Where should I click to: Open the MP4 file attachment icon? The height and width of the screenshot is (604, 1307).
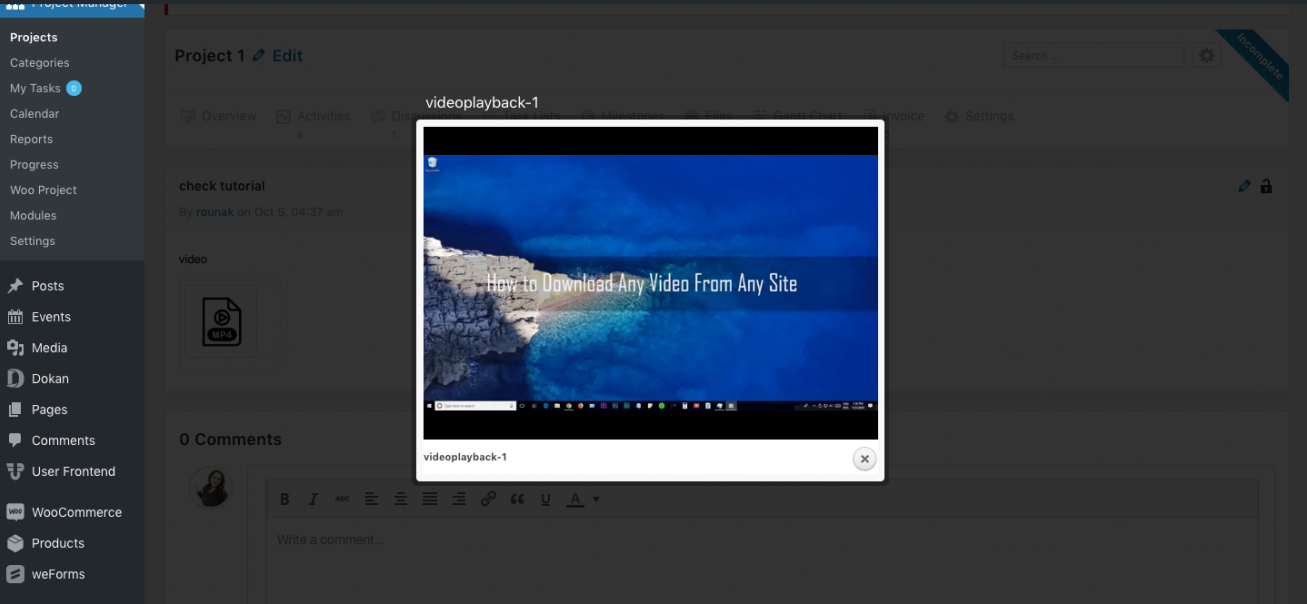pos(221,321)
